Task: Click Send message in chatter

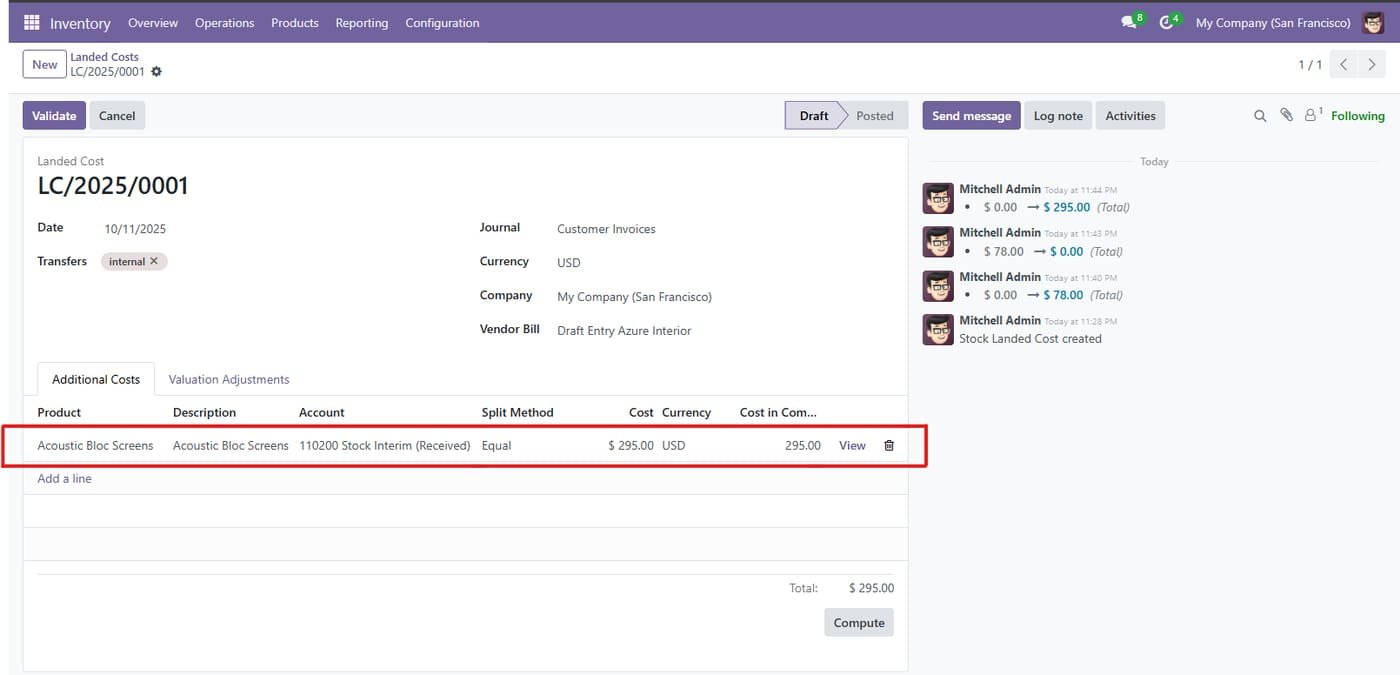Action: 972,116
